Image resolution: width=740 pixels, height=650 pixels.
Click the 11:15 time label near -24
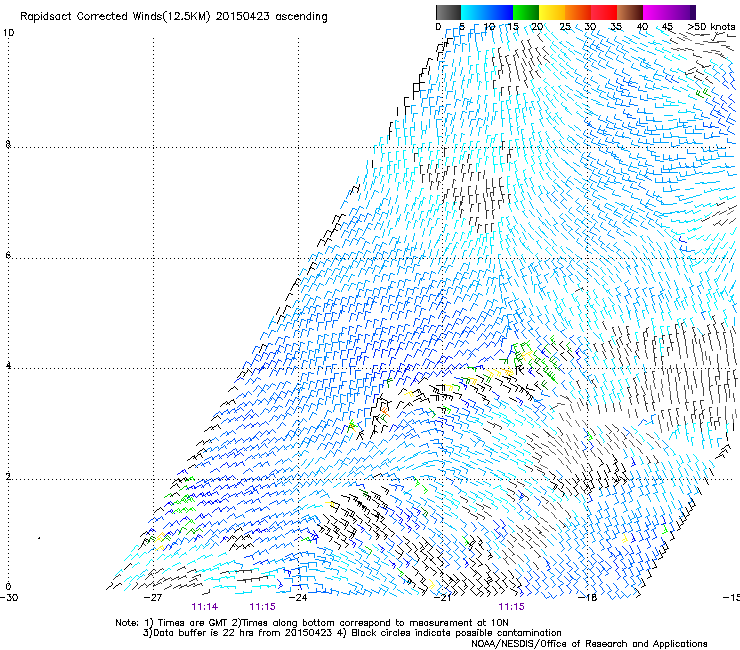pos(262,607)
